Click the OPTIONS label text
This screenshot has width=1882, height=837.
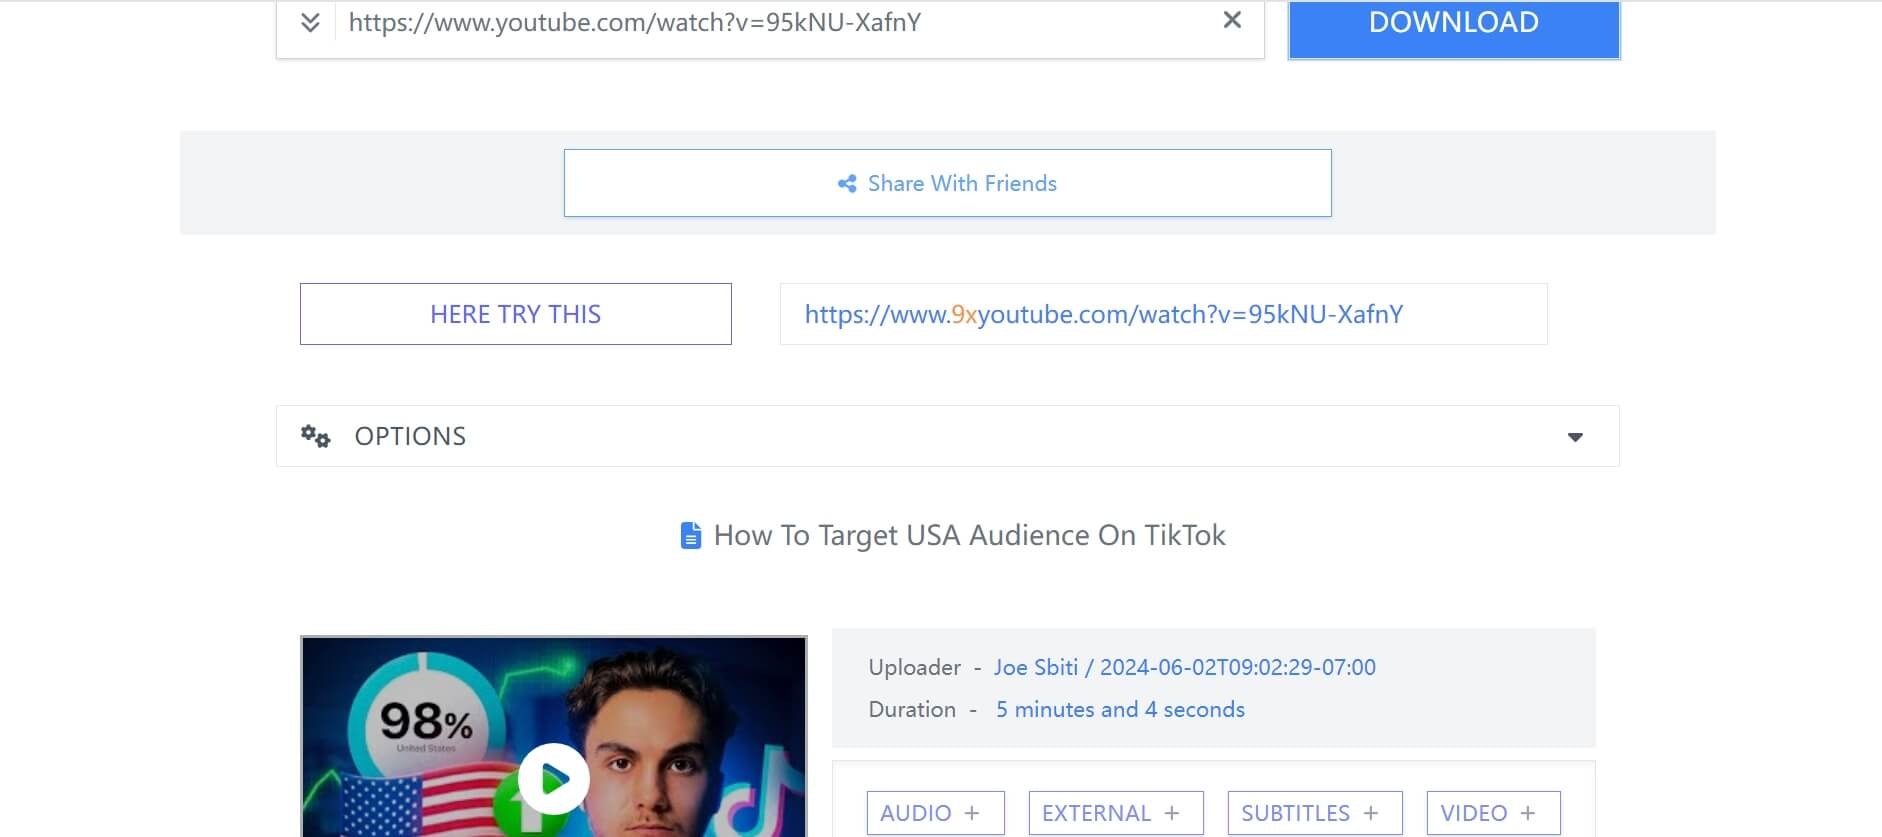pos(410,436)
